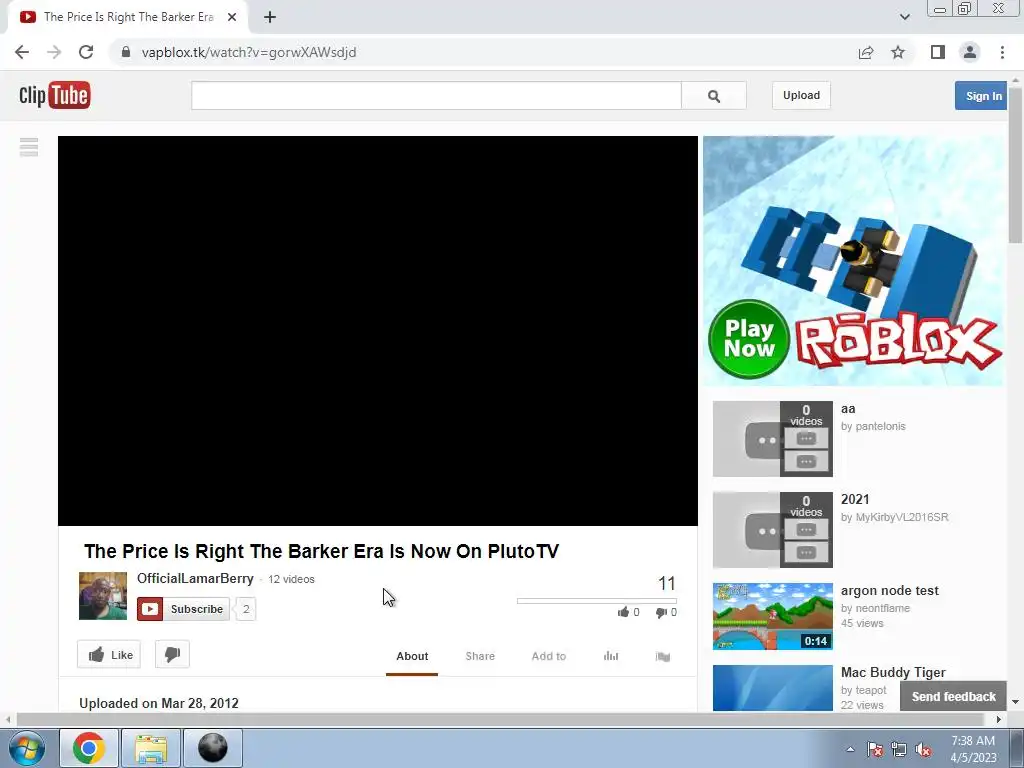Click the video title heading text
The height and width of the screenshot is (768, 1024).
click(x=321, y=551)
